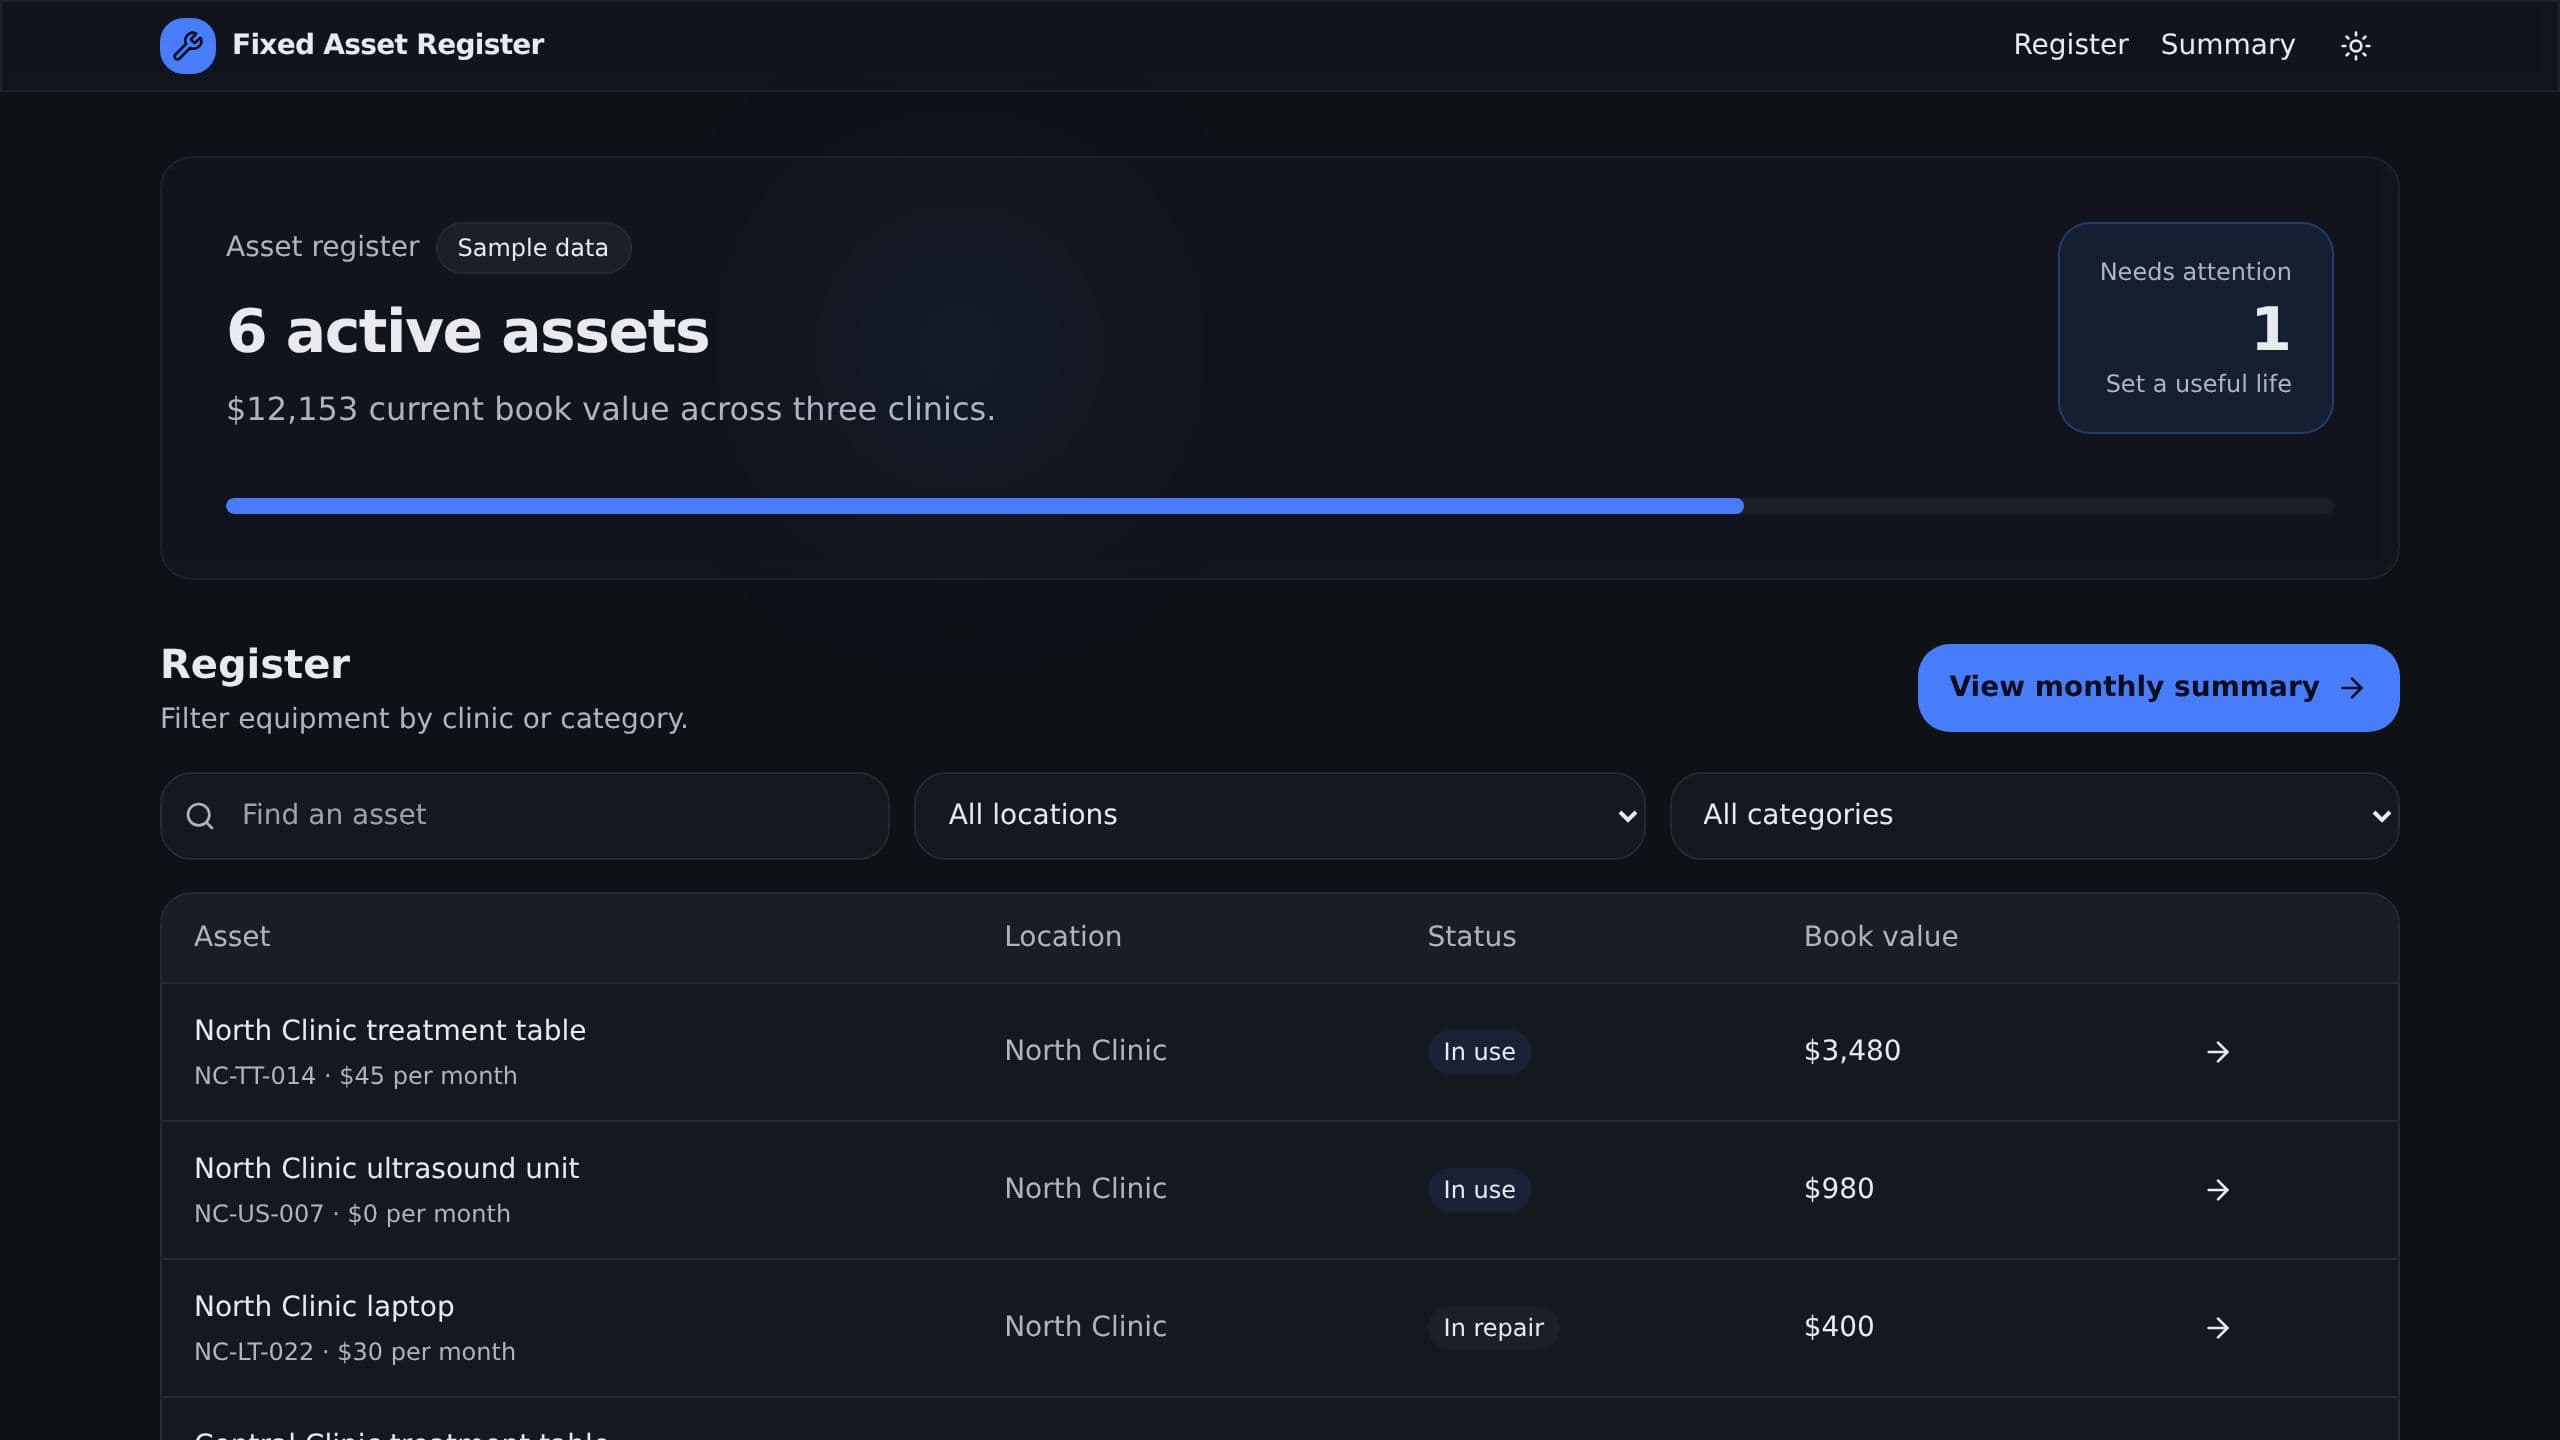Viewport: 2560px width, 1440px height.
Task: Click the search magnifier icon
Action: point(200,816)
